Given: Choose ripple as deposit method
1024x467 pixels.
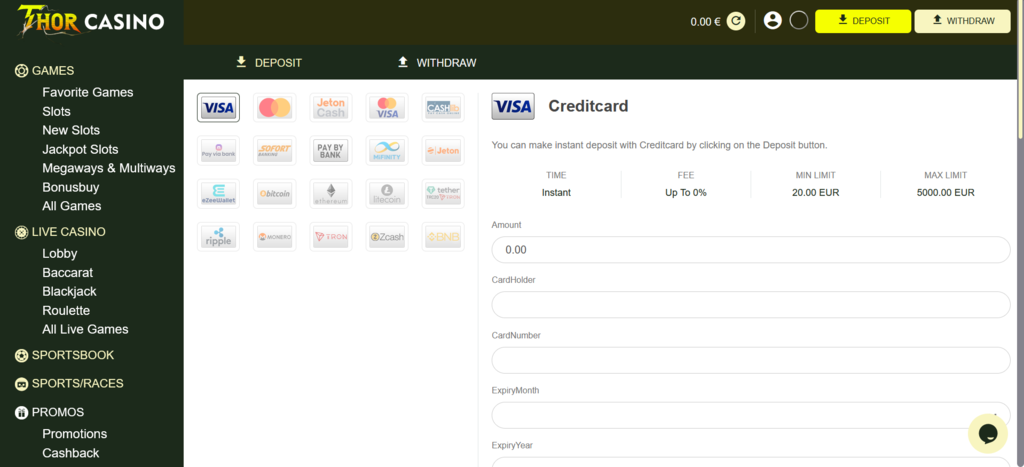Looking at the screenshot, I should click(x=218, y=237).
